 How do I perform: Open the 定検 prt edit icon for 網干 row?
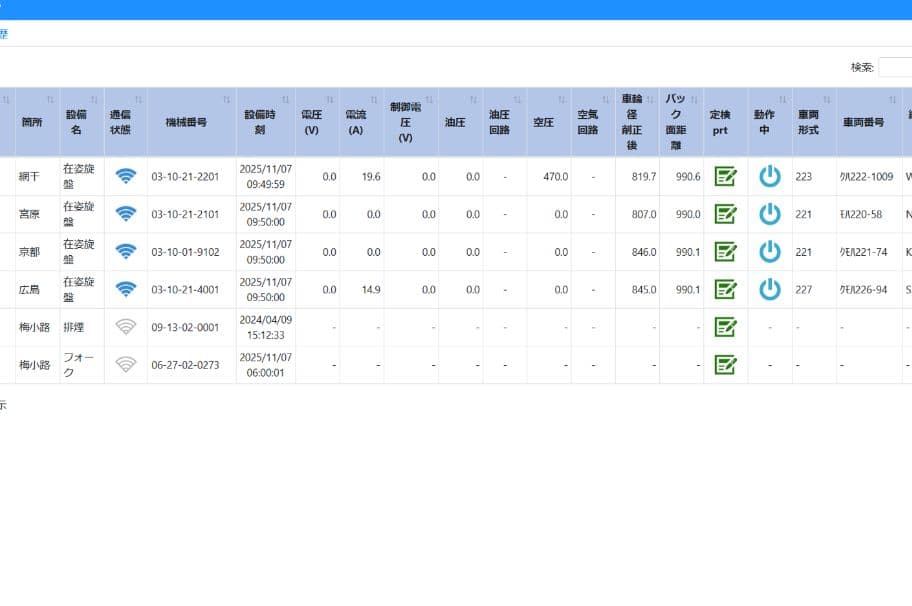[x=725, y=176]
